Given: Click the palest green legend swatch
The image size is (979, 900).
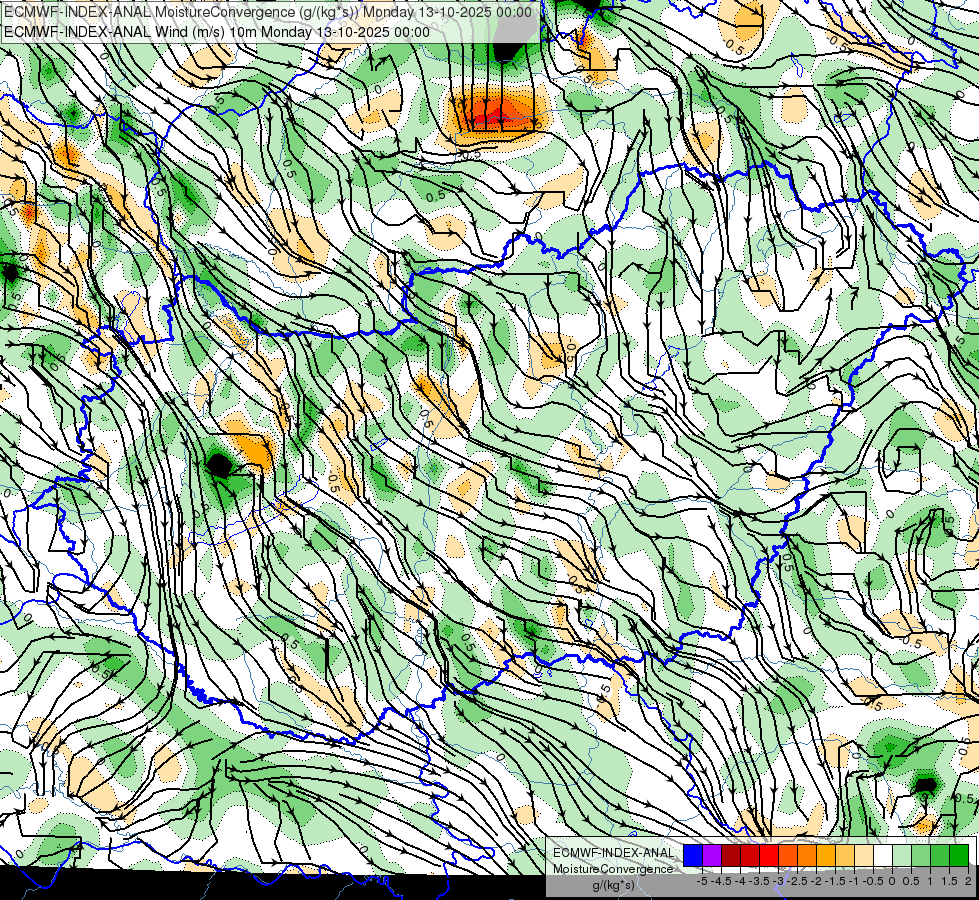Looking at the screenshot, I should point(902,856).
